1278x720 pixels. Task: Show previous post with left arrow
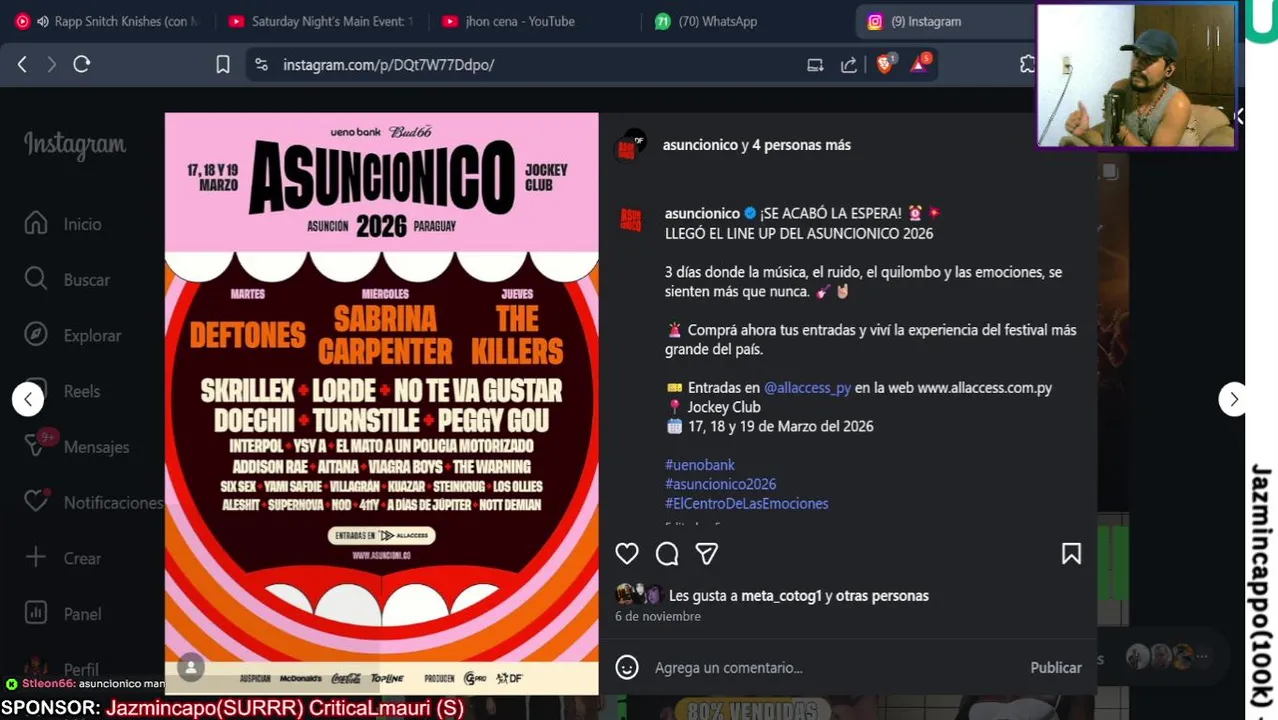(28, 399)
